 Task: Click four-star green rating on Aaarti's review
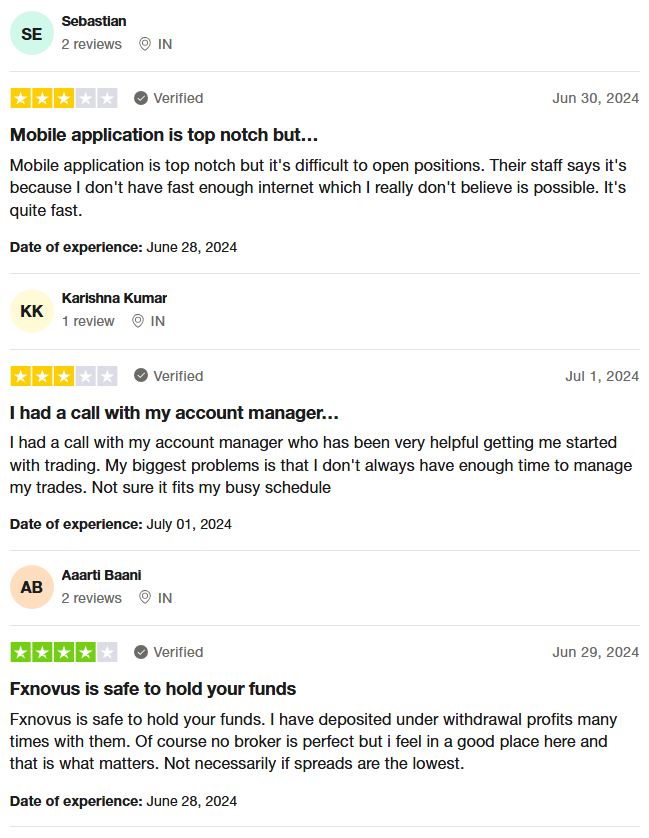tap(64, 652)
